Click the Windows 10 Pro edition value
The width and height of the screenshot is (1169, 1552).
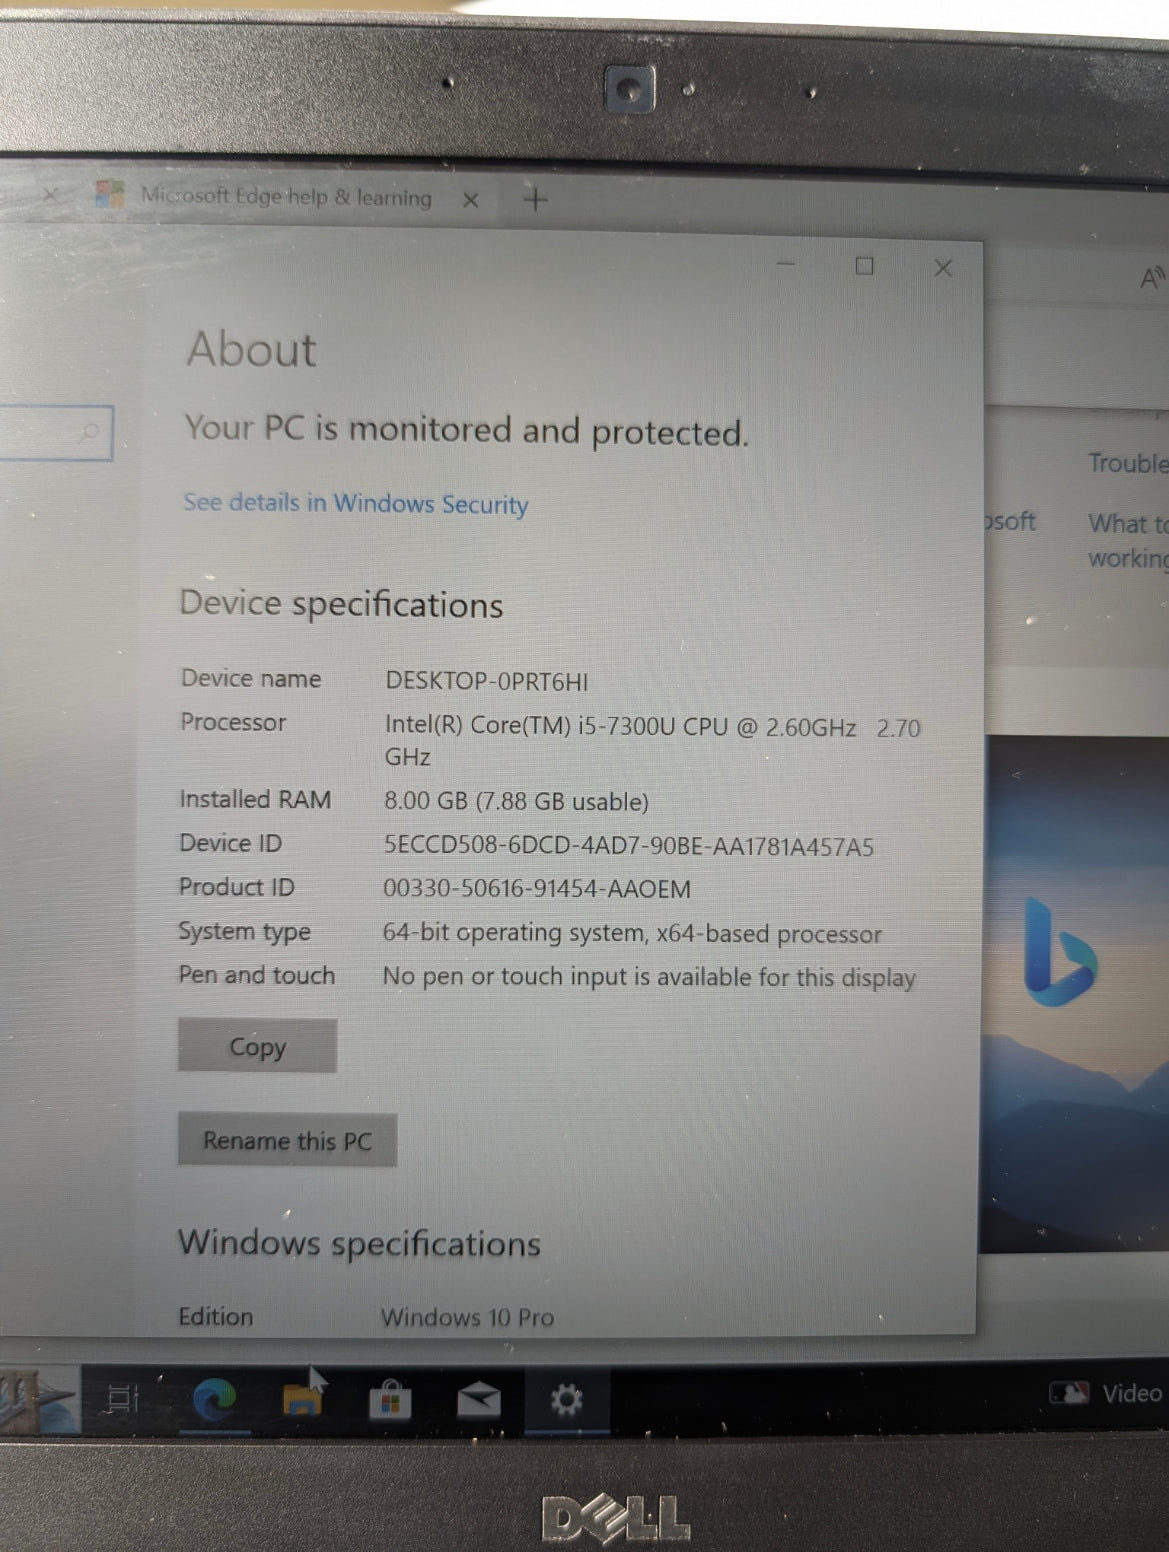coord(467,1317)
